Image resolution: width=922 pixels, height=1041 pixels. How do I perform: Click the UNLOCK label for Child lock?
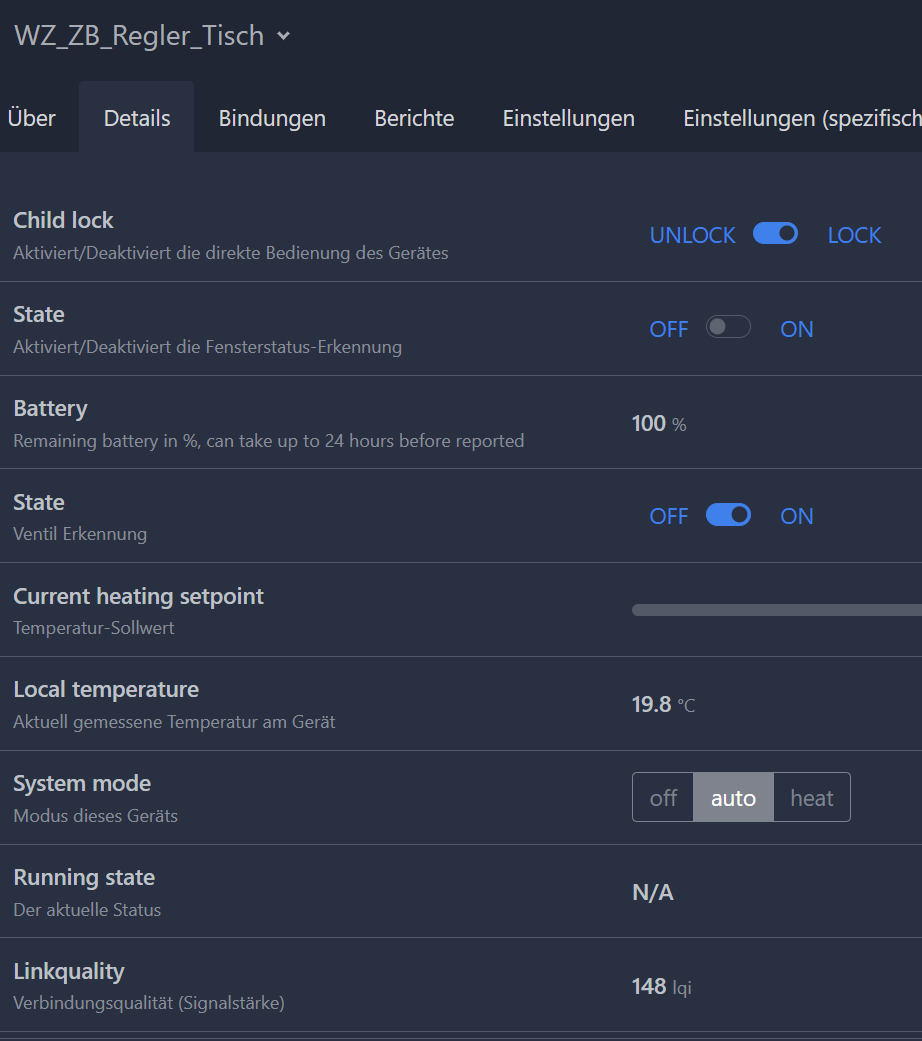[x=692, y=235]
